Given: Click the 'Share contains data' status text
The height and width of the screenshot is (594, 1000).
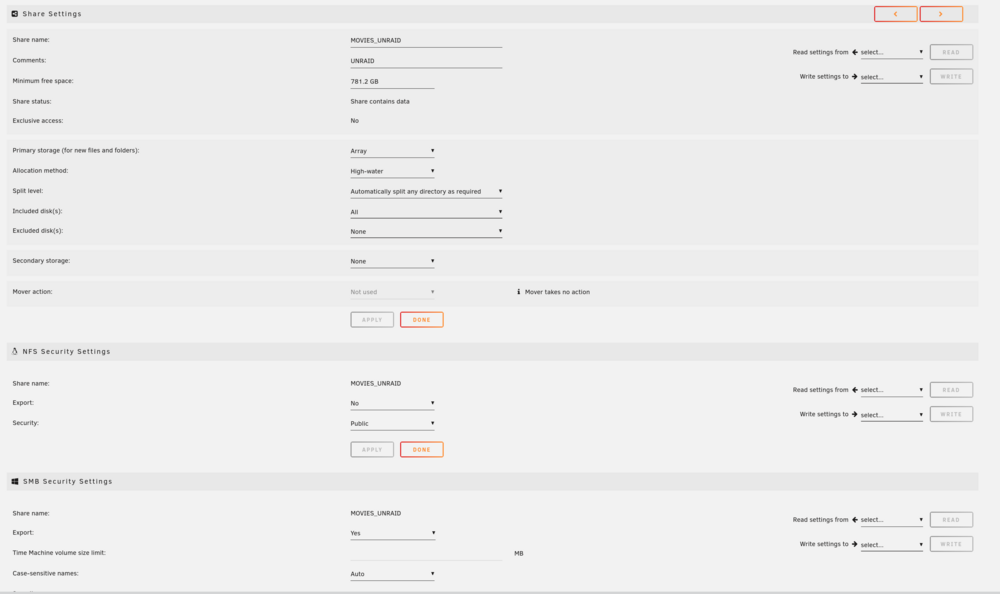Looking at the screenshot, I should click(x=380, y=101).
